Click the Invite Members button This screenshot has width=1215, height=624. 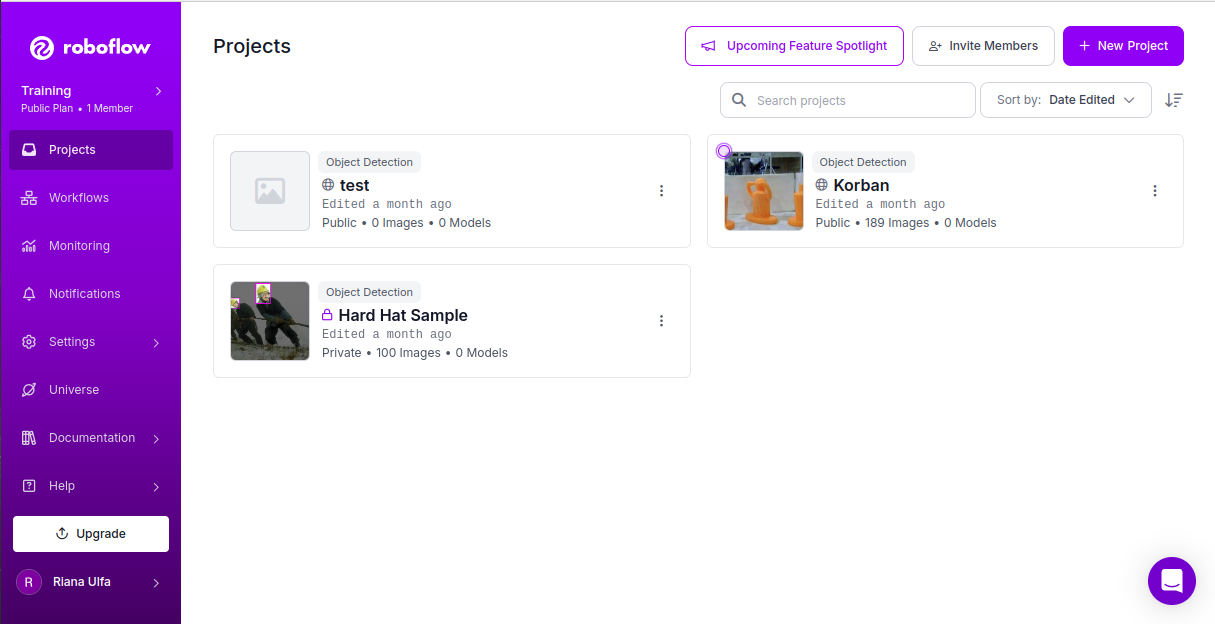click(983, 46)
